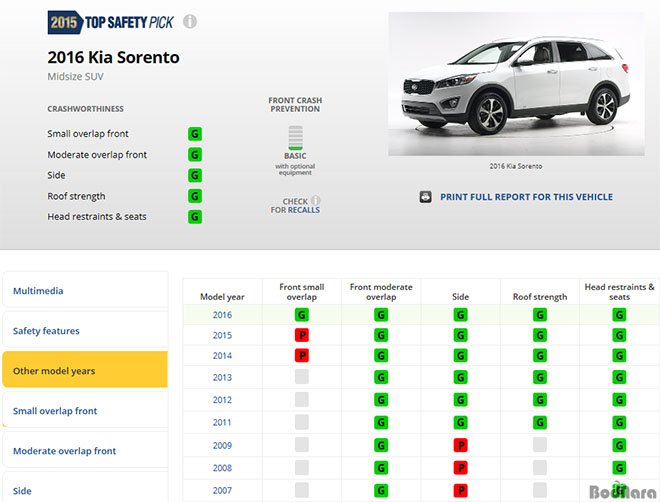Click the G rating for Moderate overlap front
Screen dimensions: 660x502
click(x=195, y=154)
